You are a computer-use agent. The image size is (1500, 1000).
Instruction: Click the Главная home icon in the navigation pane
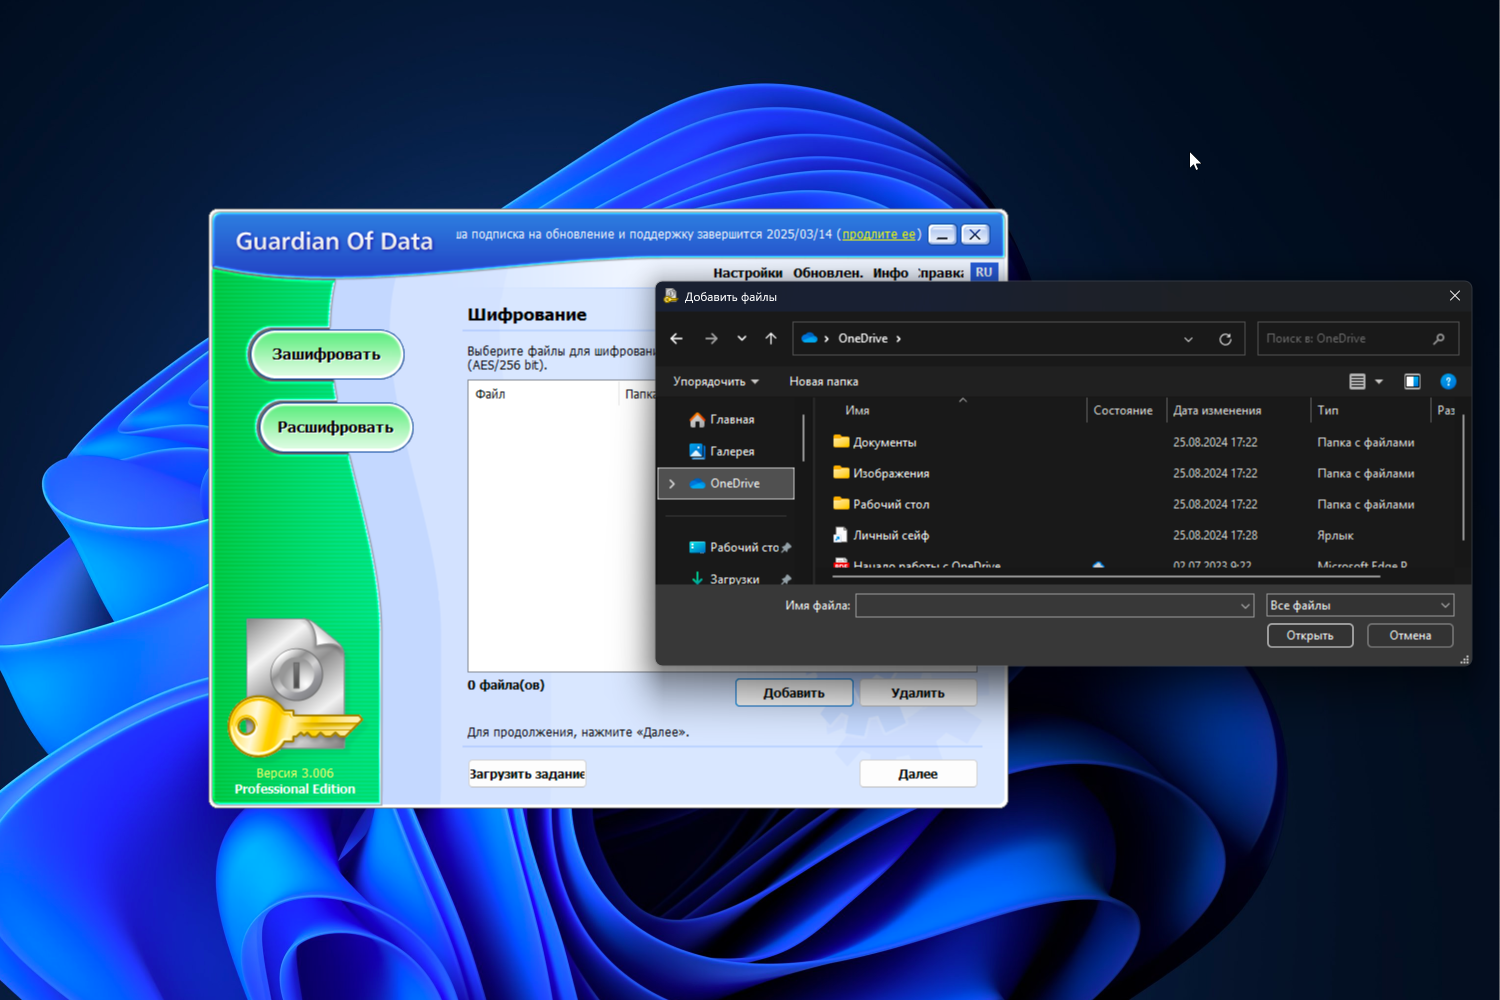point(697,420)
